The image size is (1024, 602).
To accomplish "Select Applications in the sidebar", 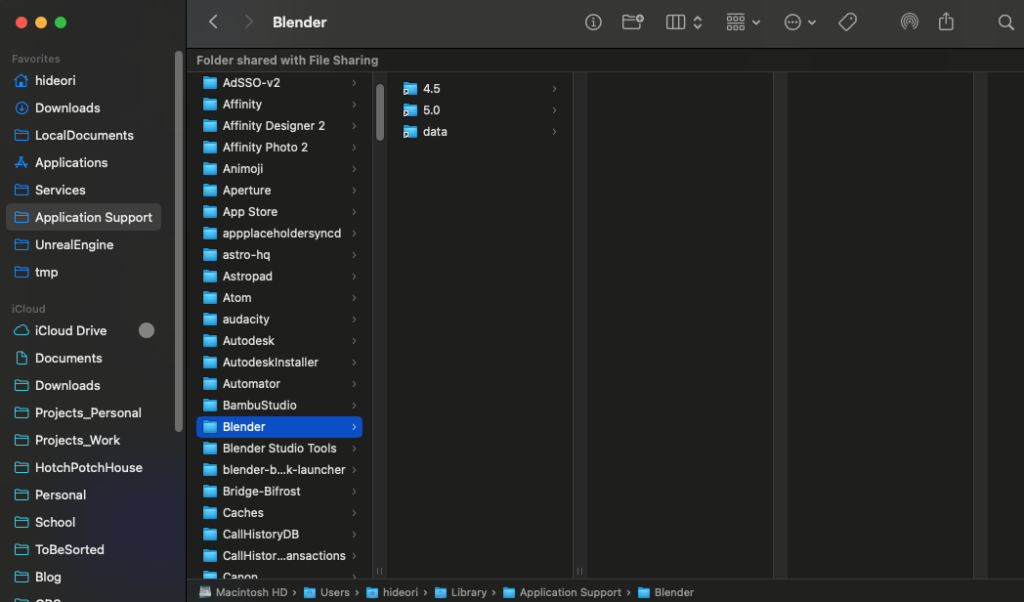I will click(x=71, y=163).
